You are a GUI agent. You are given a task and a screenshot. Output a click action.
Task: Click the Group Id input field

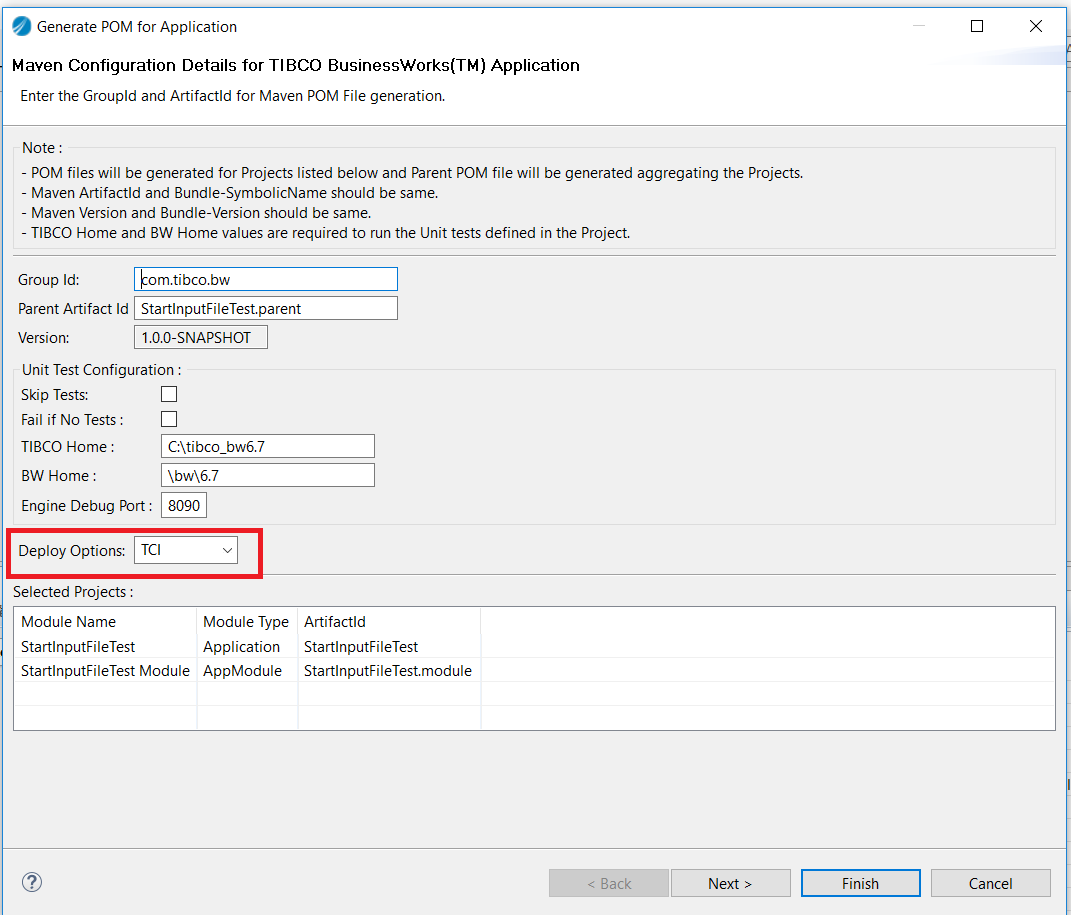coord(266,279)
